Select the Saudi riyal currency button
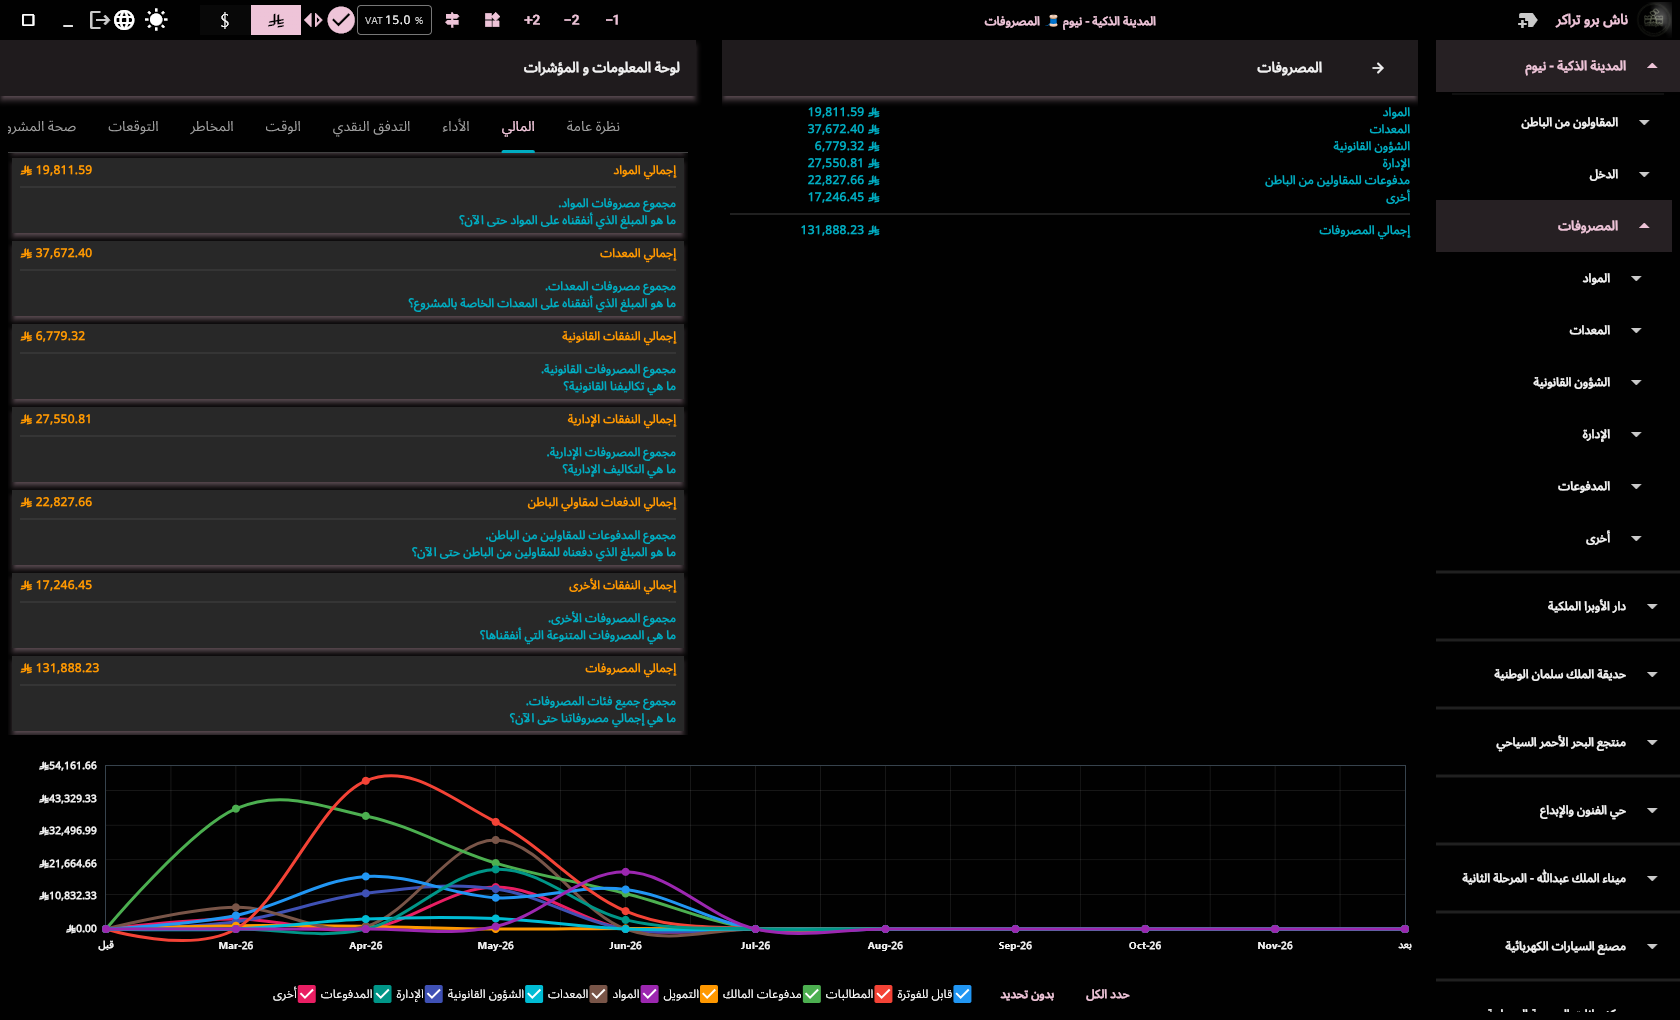 [276, 20]
